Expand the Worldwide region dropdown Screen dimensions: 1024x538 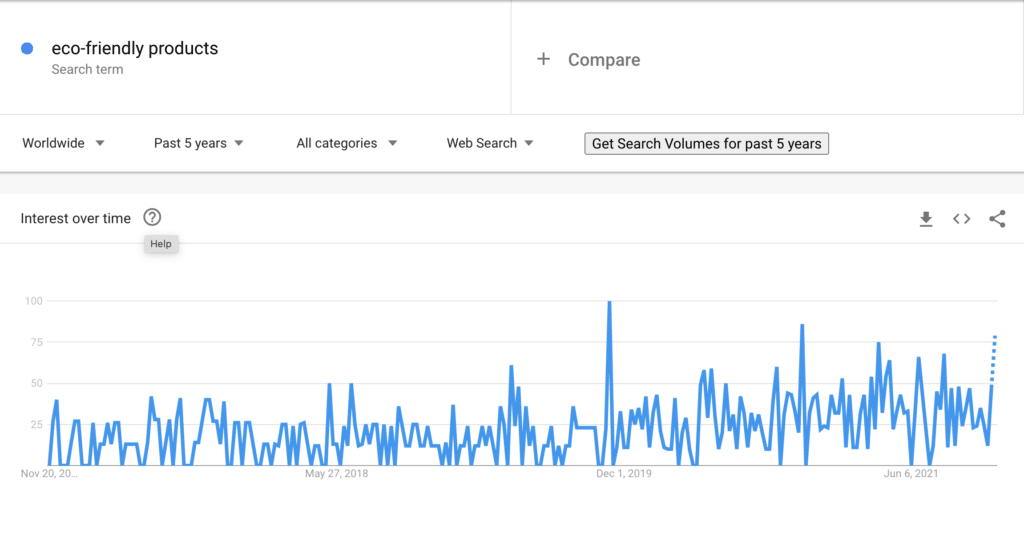pyautogui.click(x=63, y=143)
